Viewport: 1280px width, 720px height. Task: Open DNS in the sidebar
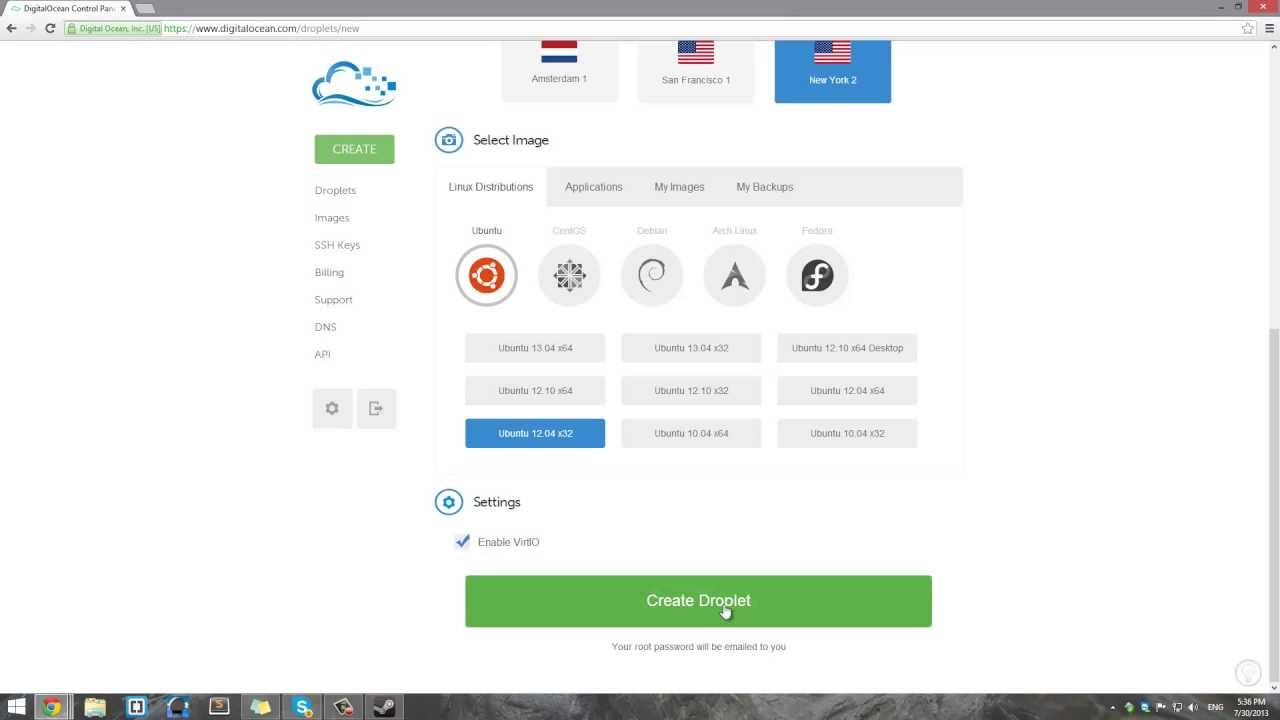(325, 327)
